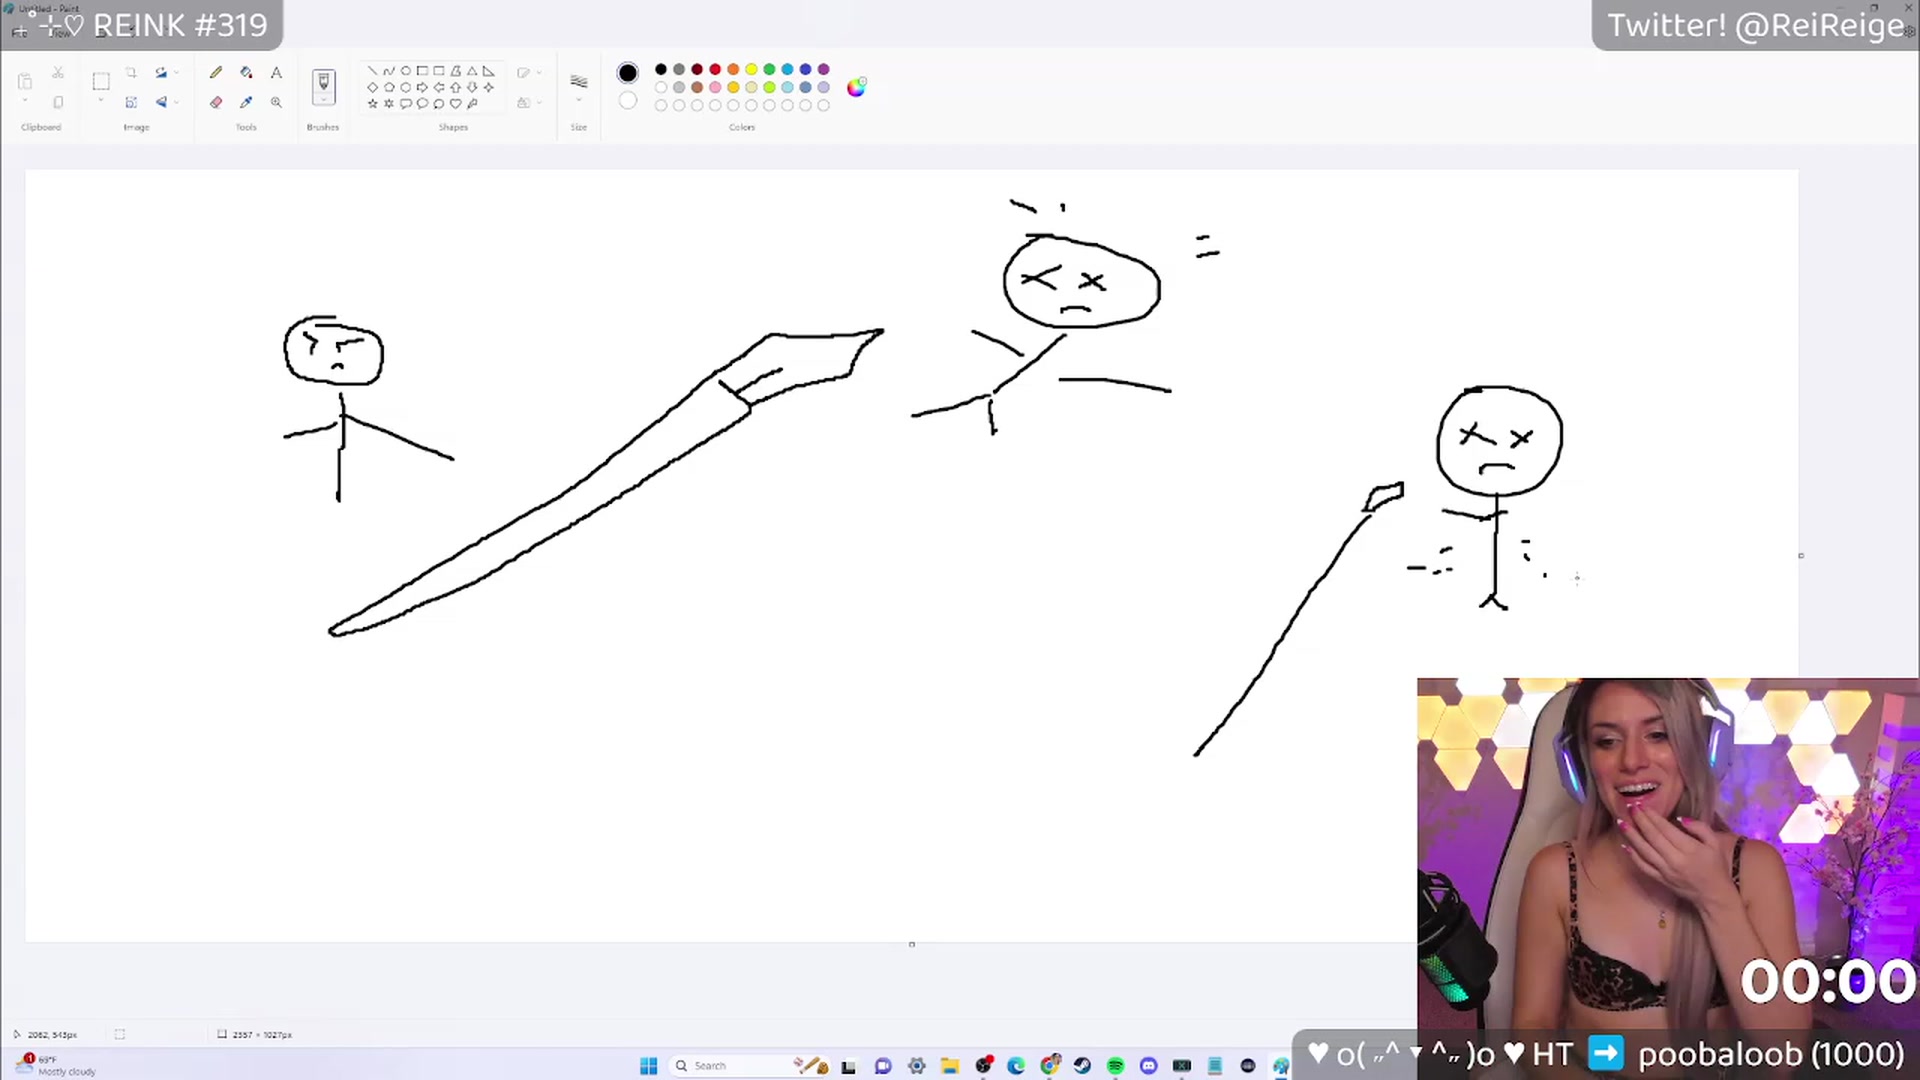This screenshot has height=1080, width=1920.
Task: Click the Crop icon in Image group
Action: [131, 73]
